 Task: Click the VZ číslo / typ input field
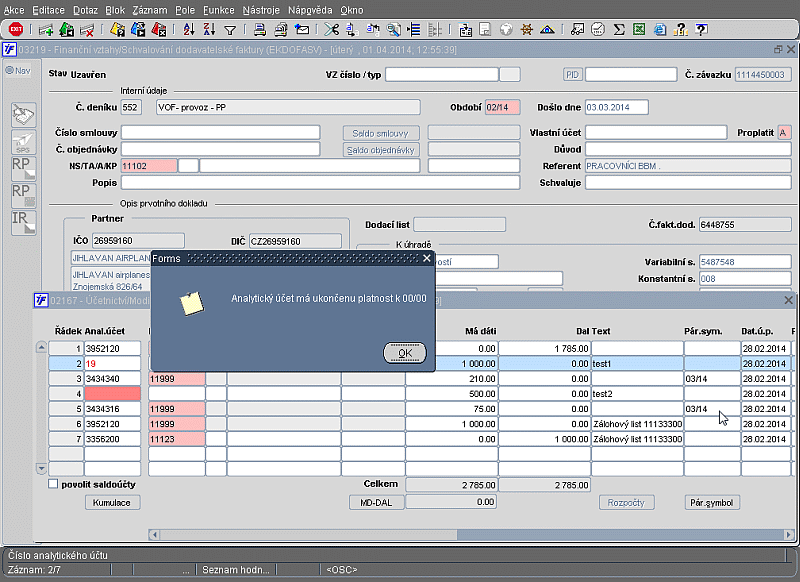[442, 74]
